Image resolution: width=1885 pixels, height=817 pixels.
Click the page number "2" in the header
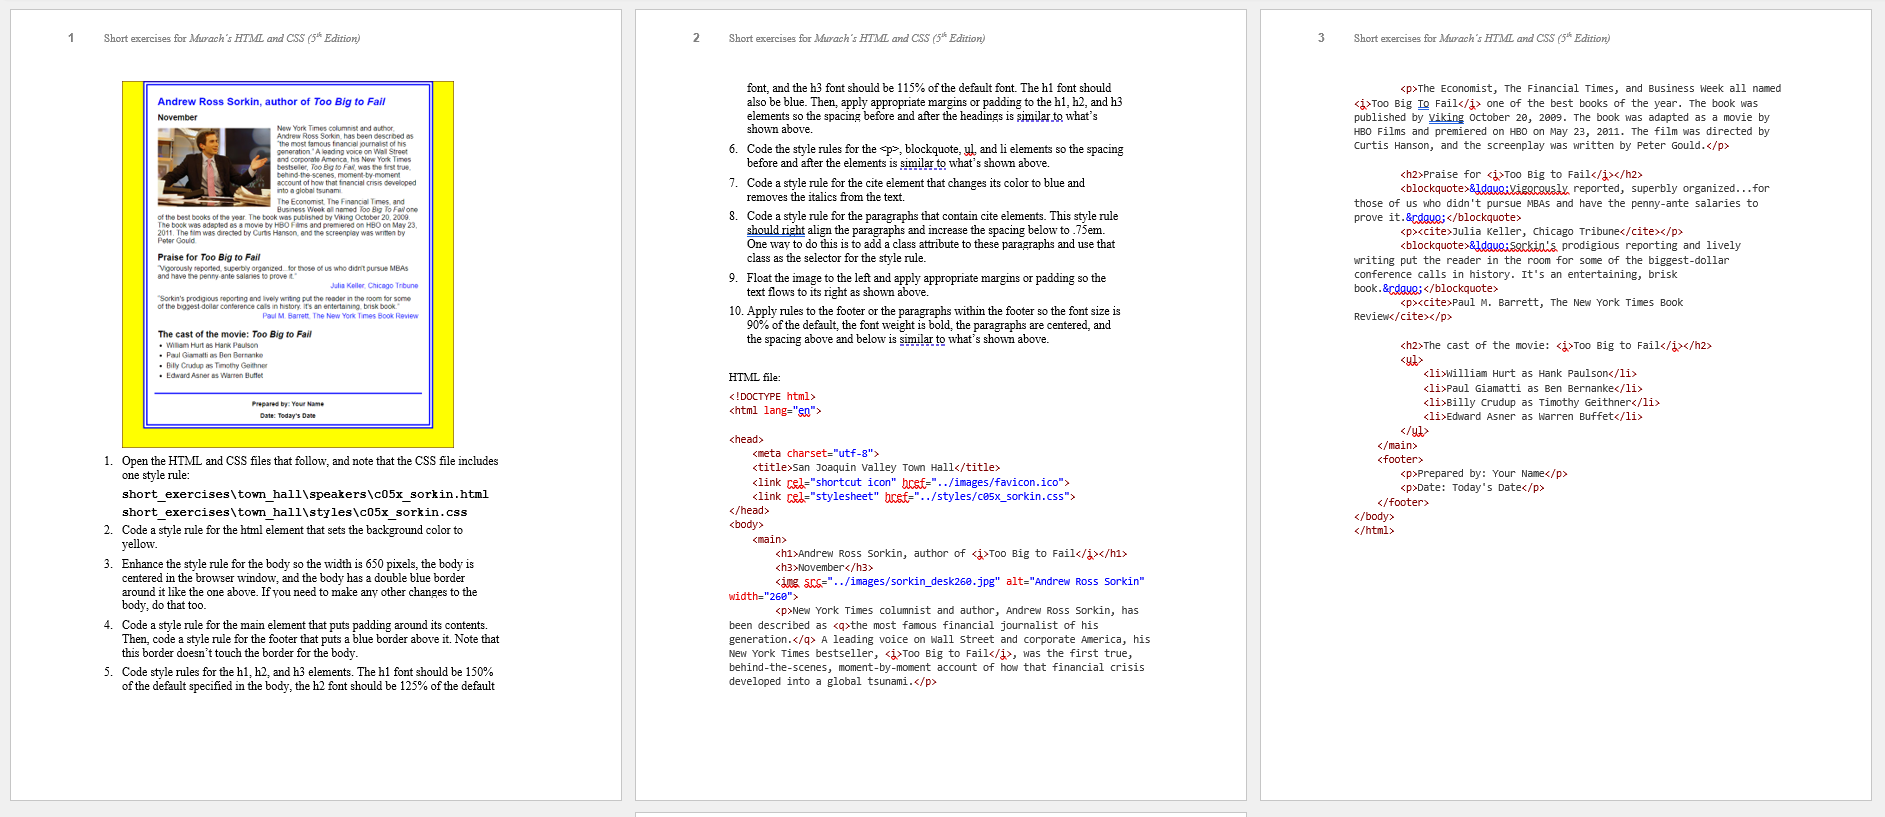click(696, 38)
